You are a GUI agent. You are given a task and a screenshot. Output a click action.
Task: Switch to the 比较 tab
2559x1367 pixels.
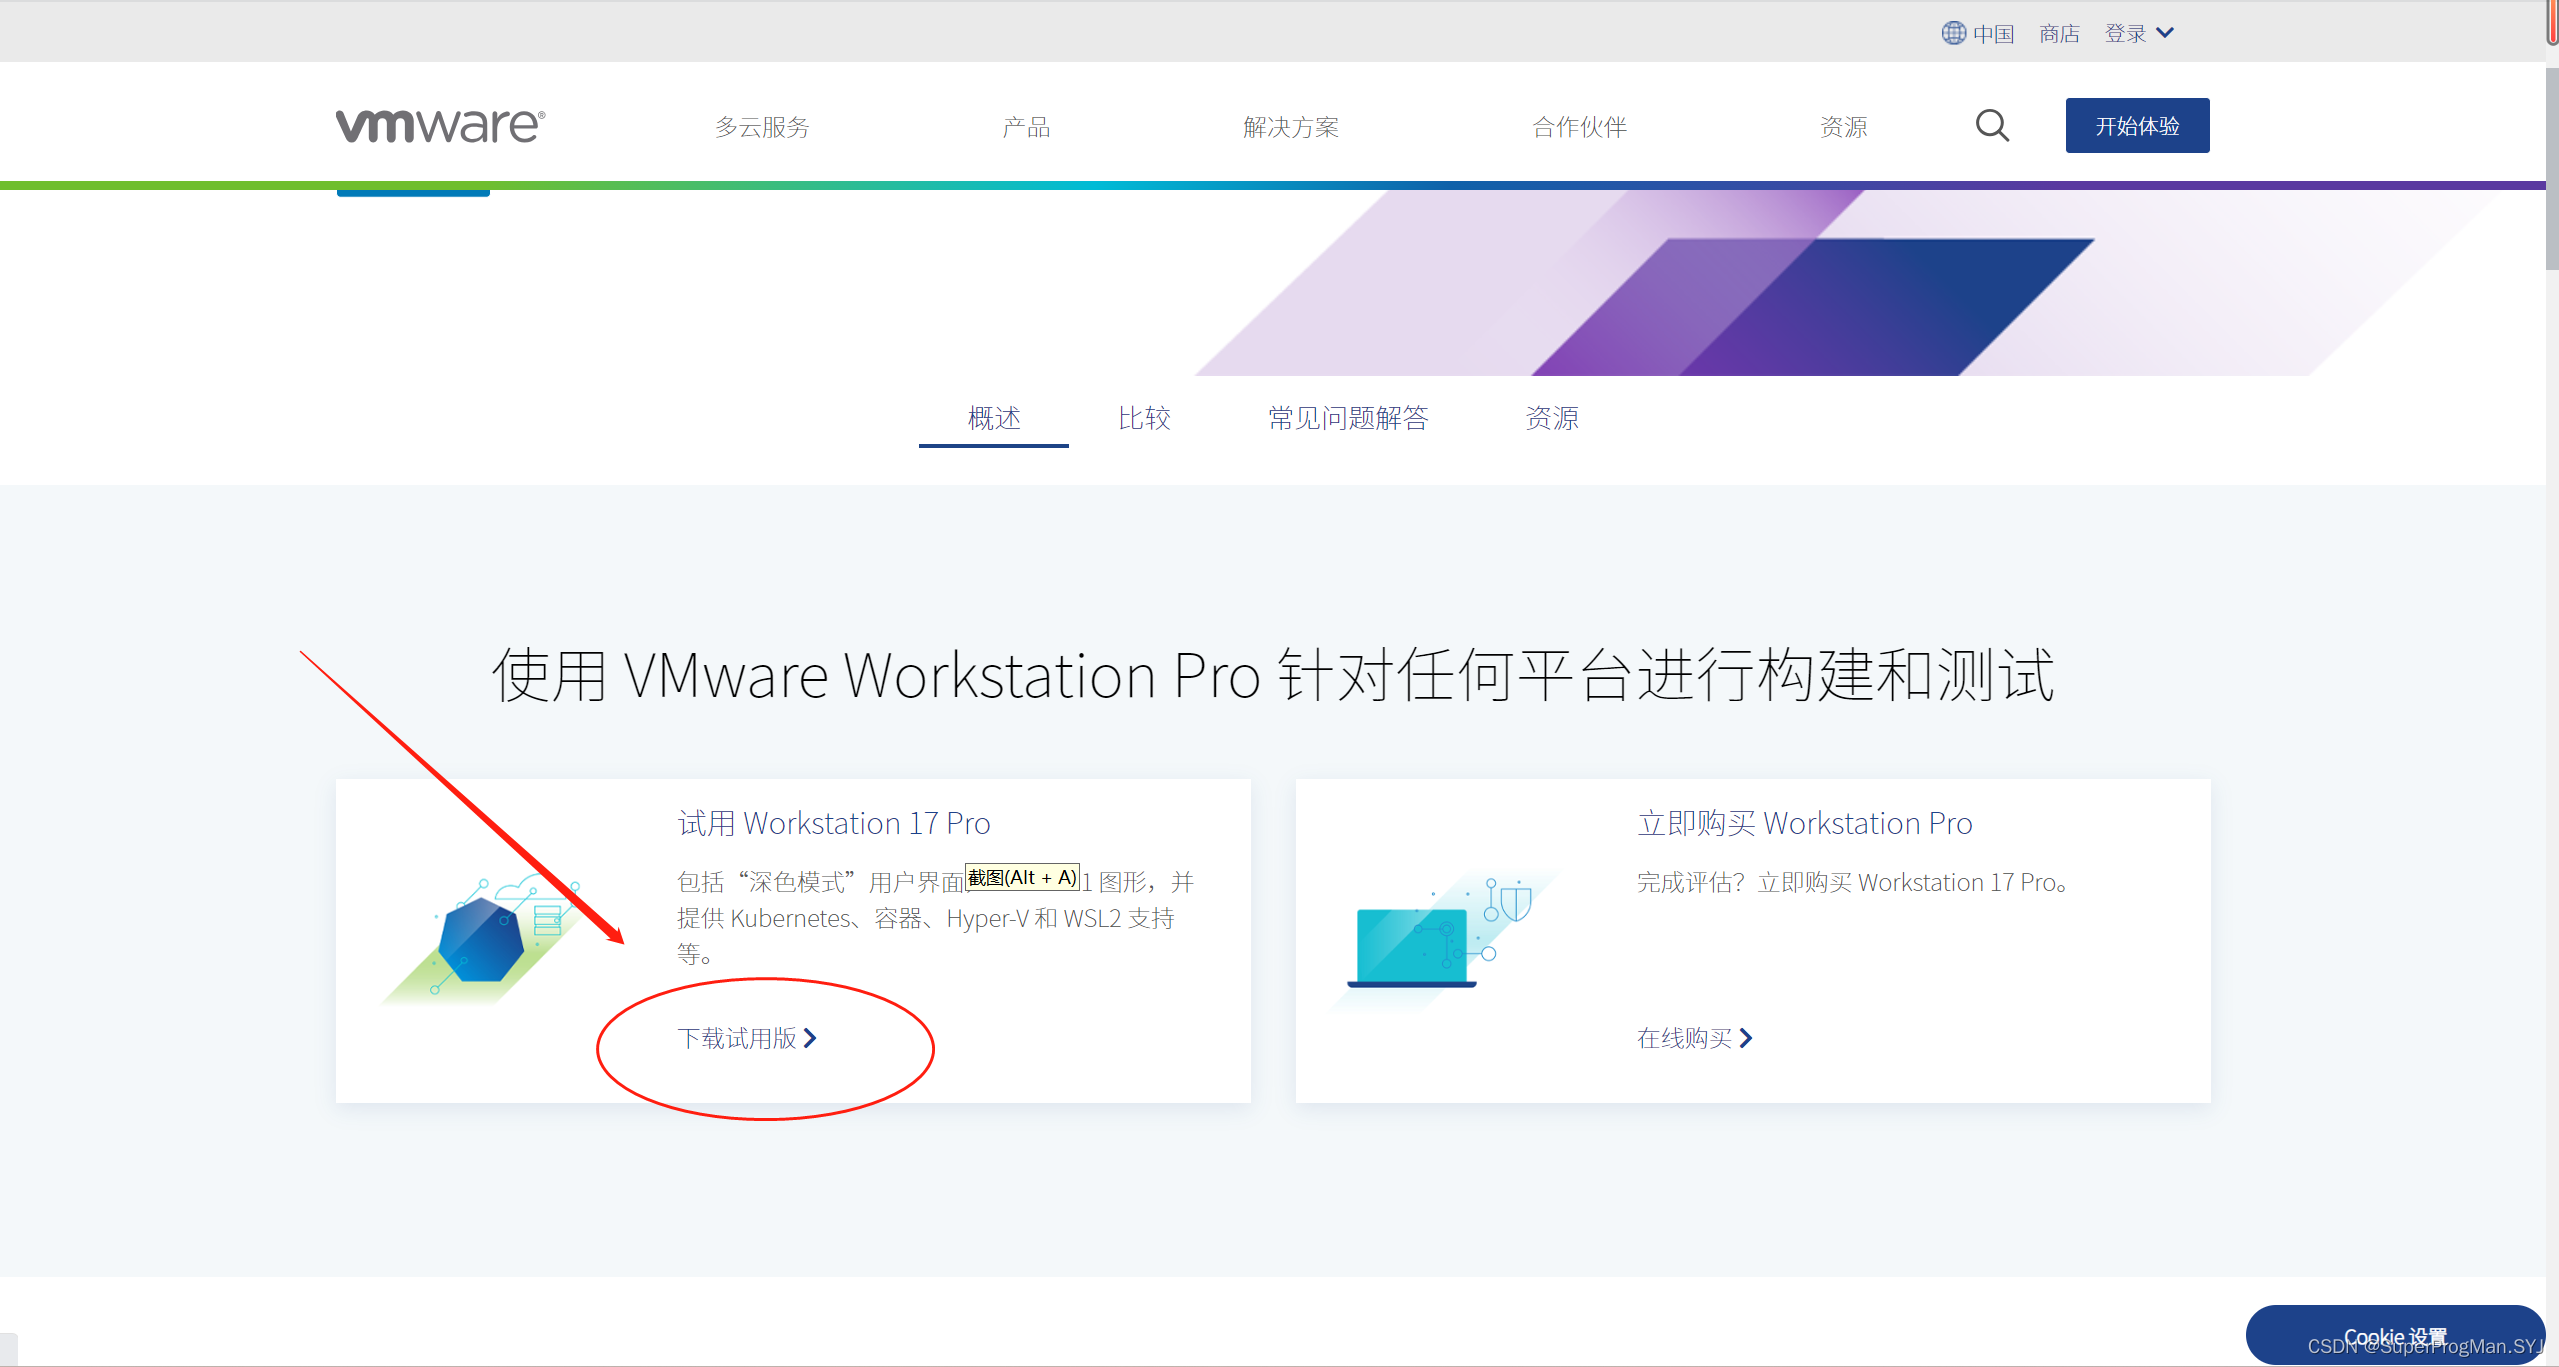pos(1144,418)
